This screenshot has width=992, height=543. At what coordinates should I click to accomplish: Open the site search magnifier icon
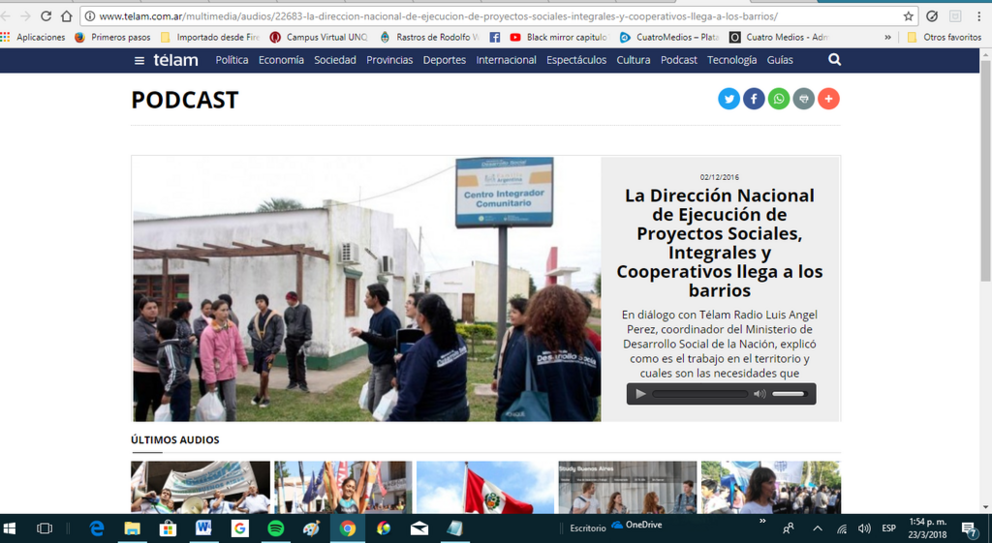click(x=834, y=59)
